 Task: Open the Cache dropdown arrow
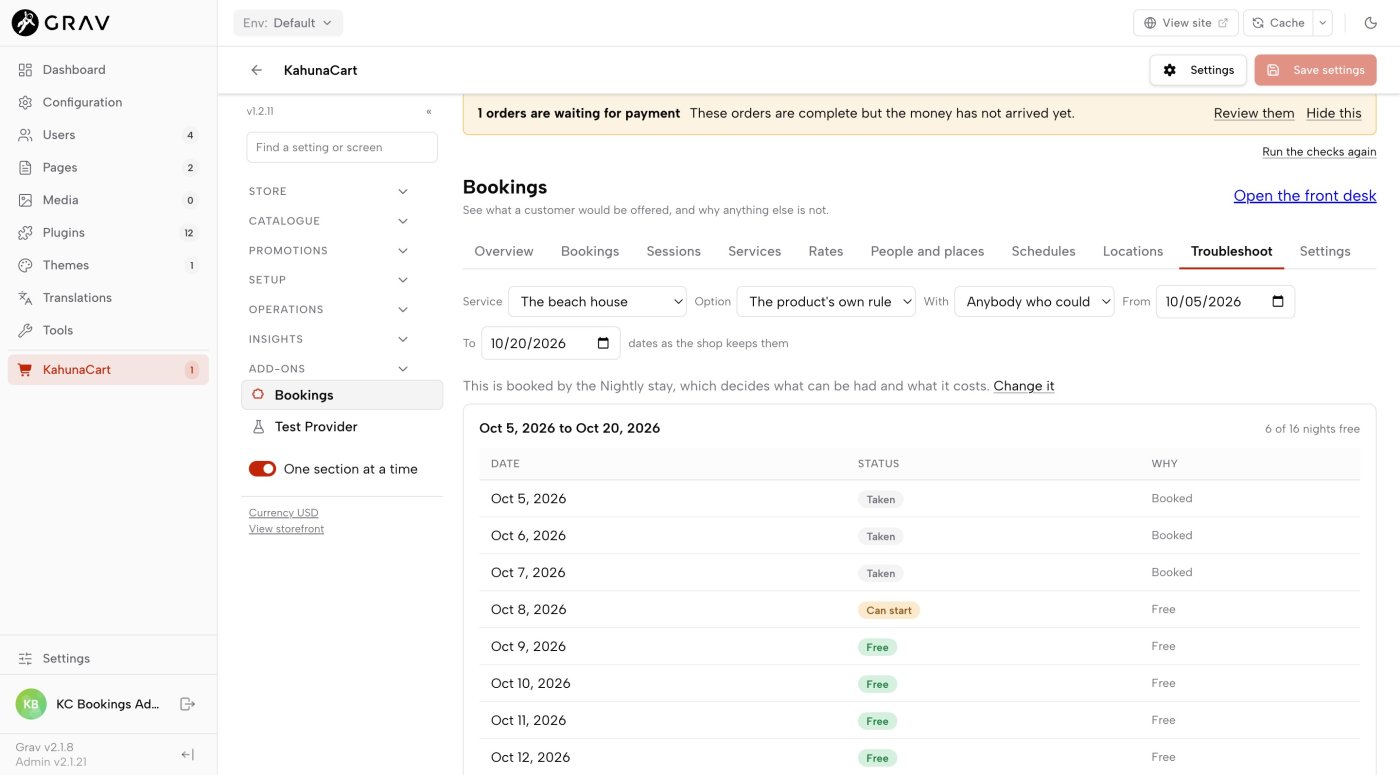tap(1323, 22)
